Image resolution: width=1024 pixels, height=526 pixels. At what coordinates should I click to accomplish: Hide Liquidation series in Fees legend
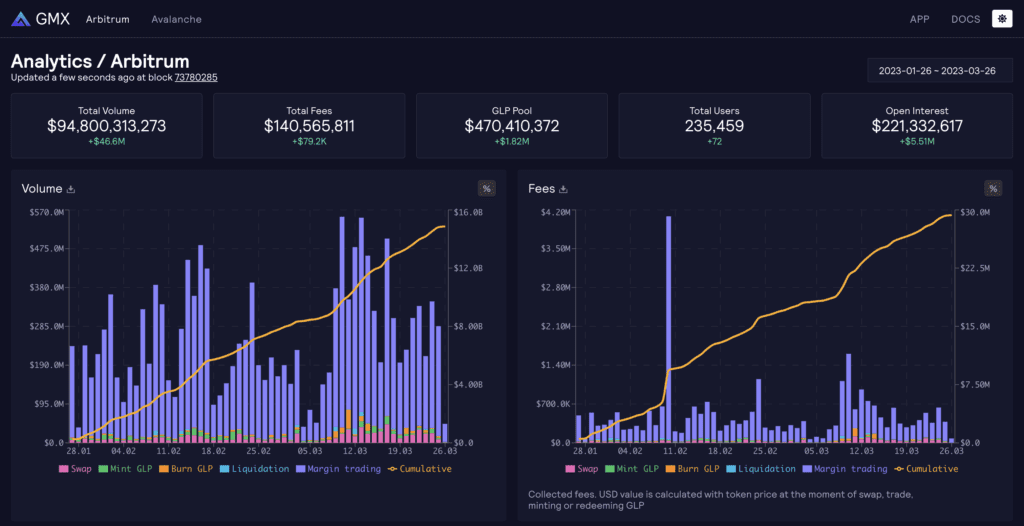765,468
